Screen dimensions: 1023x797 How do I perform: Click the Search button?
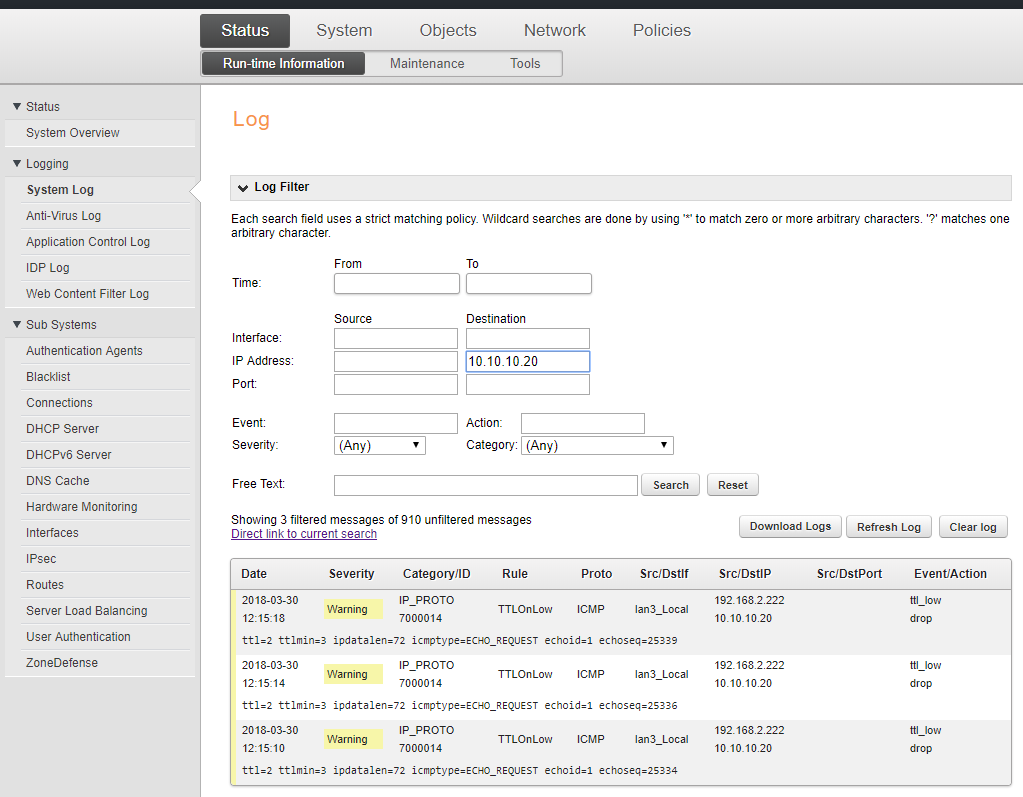click(670, 485)
